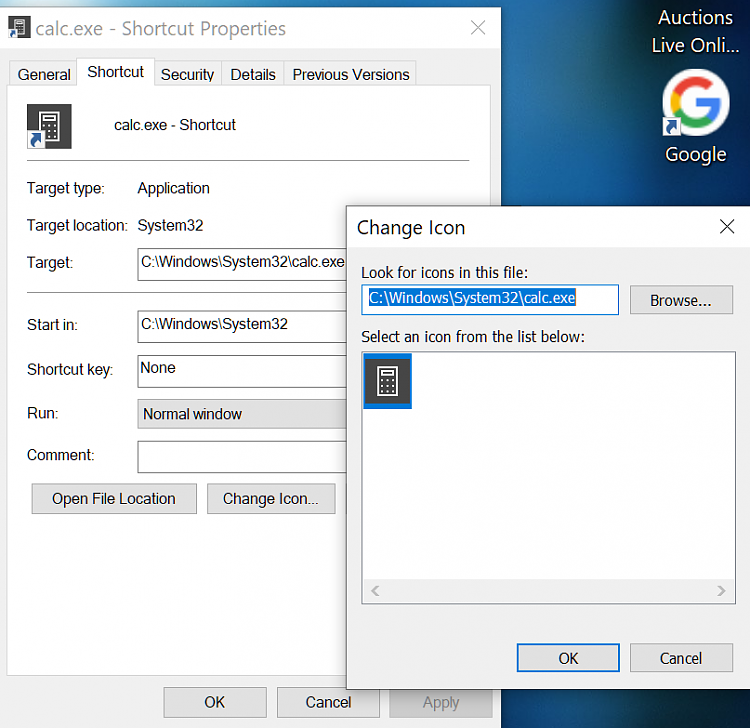Click the 'calc.exe - Shortcut' name text
Image resolution: width=750 pixels, height=728 pixels.
pos(175,125)
